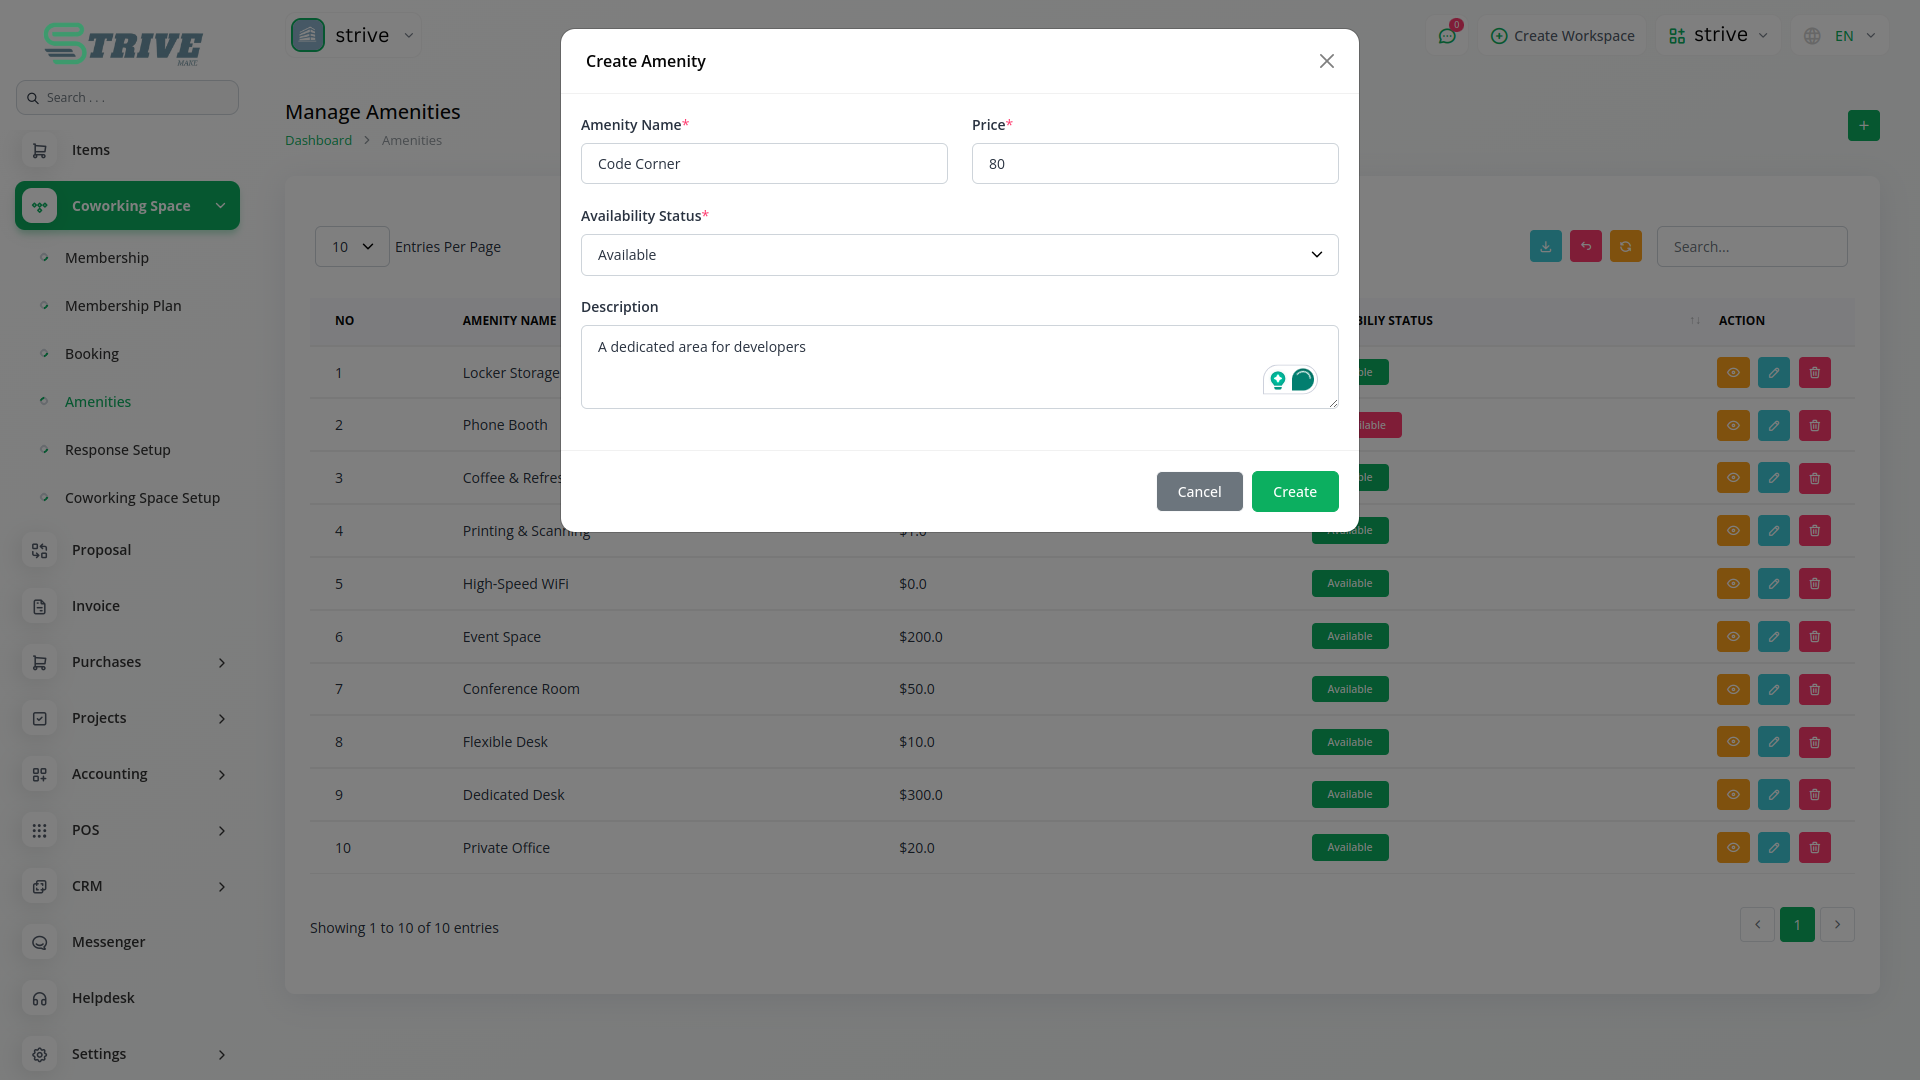Image resolution: width=1920 pixels, height=1080 pixels.
Task: Close the Create Amenity modal
Action: [x=1326, y=62]
